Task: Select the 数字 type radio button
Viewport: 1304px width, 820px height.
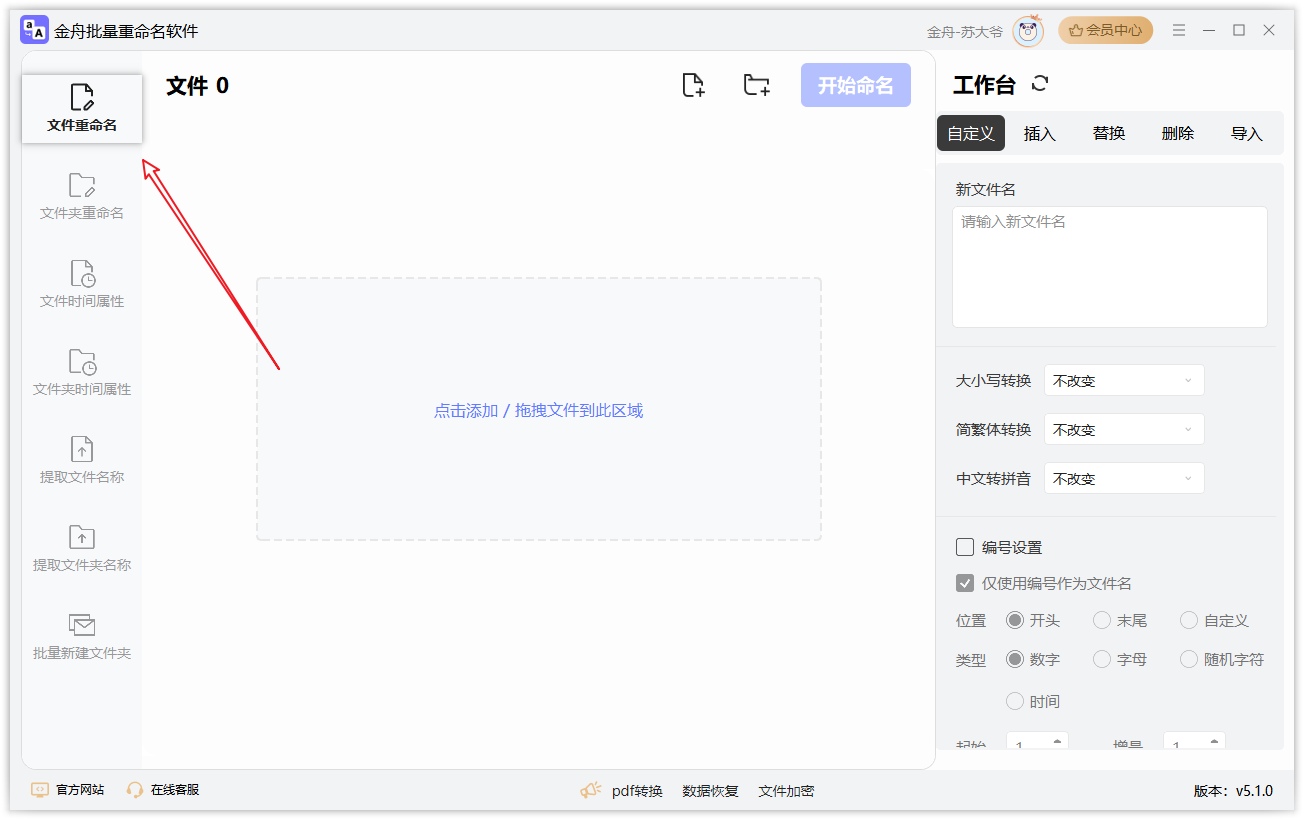Action: pyautogui.click(x=1015, y=659)
